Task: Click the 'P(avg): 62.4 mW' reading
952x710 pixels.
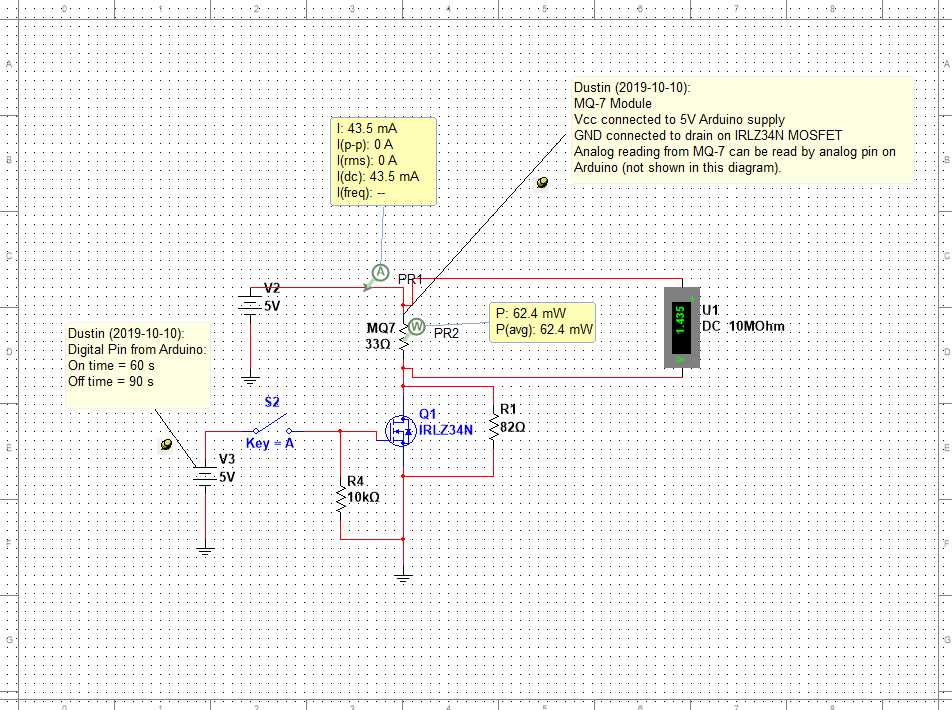Action: pos(544,330)
